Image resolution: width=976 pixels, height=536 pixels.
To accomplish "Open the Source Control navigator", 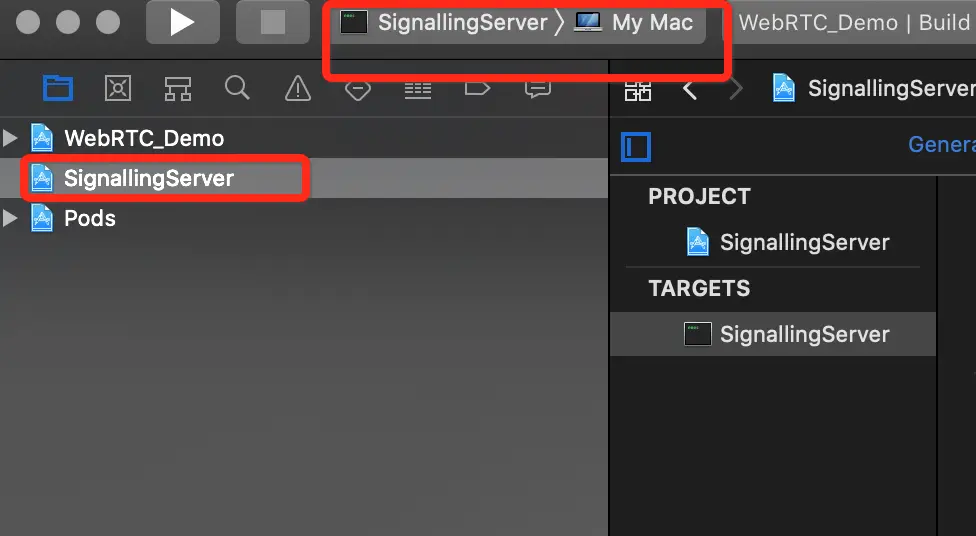I will 118,88.
